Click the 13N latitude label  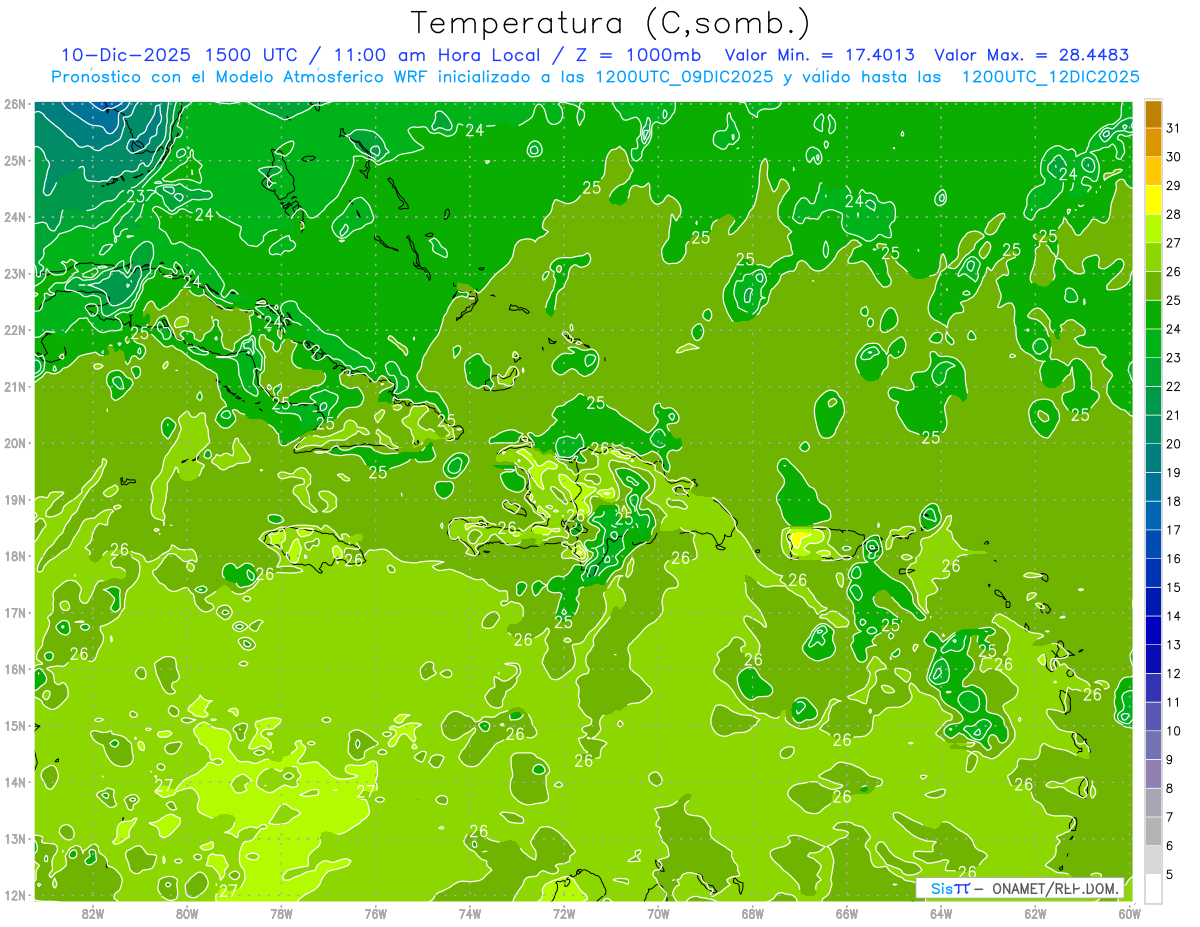tap(14, 838)
